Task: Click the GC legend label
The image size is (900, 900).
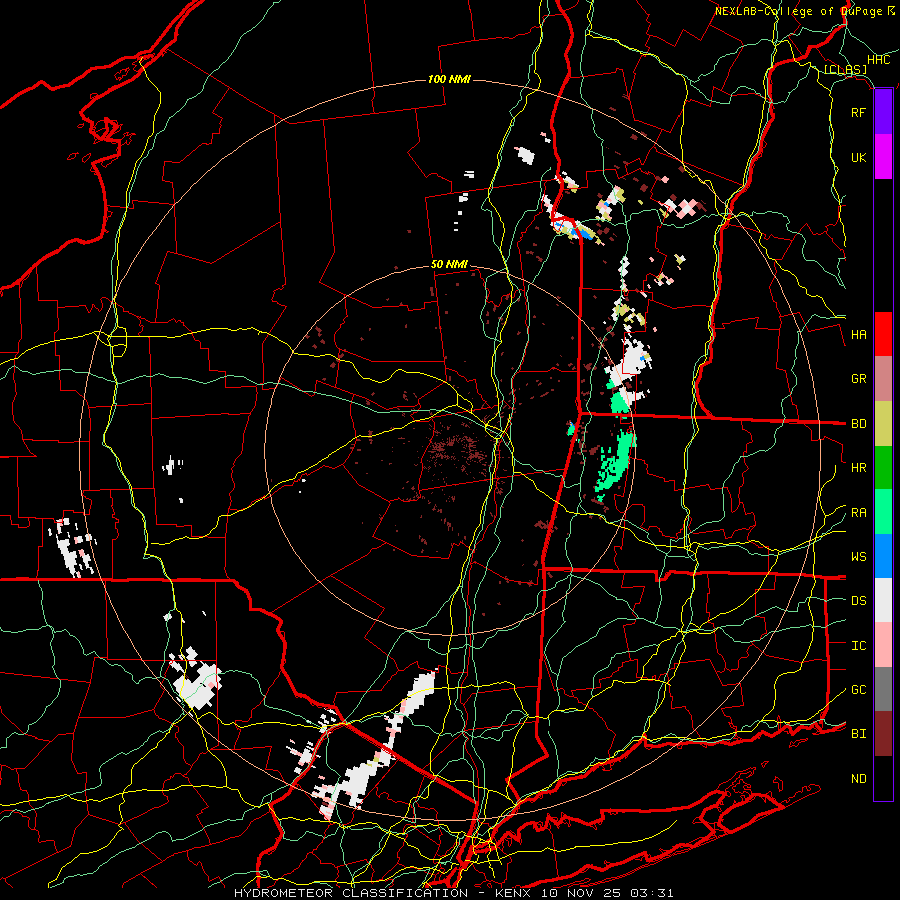Action: pyautogui.click(x=858, y=690)
